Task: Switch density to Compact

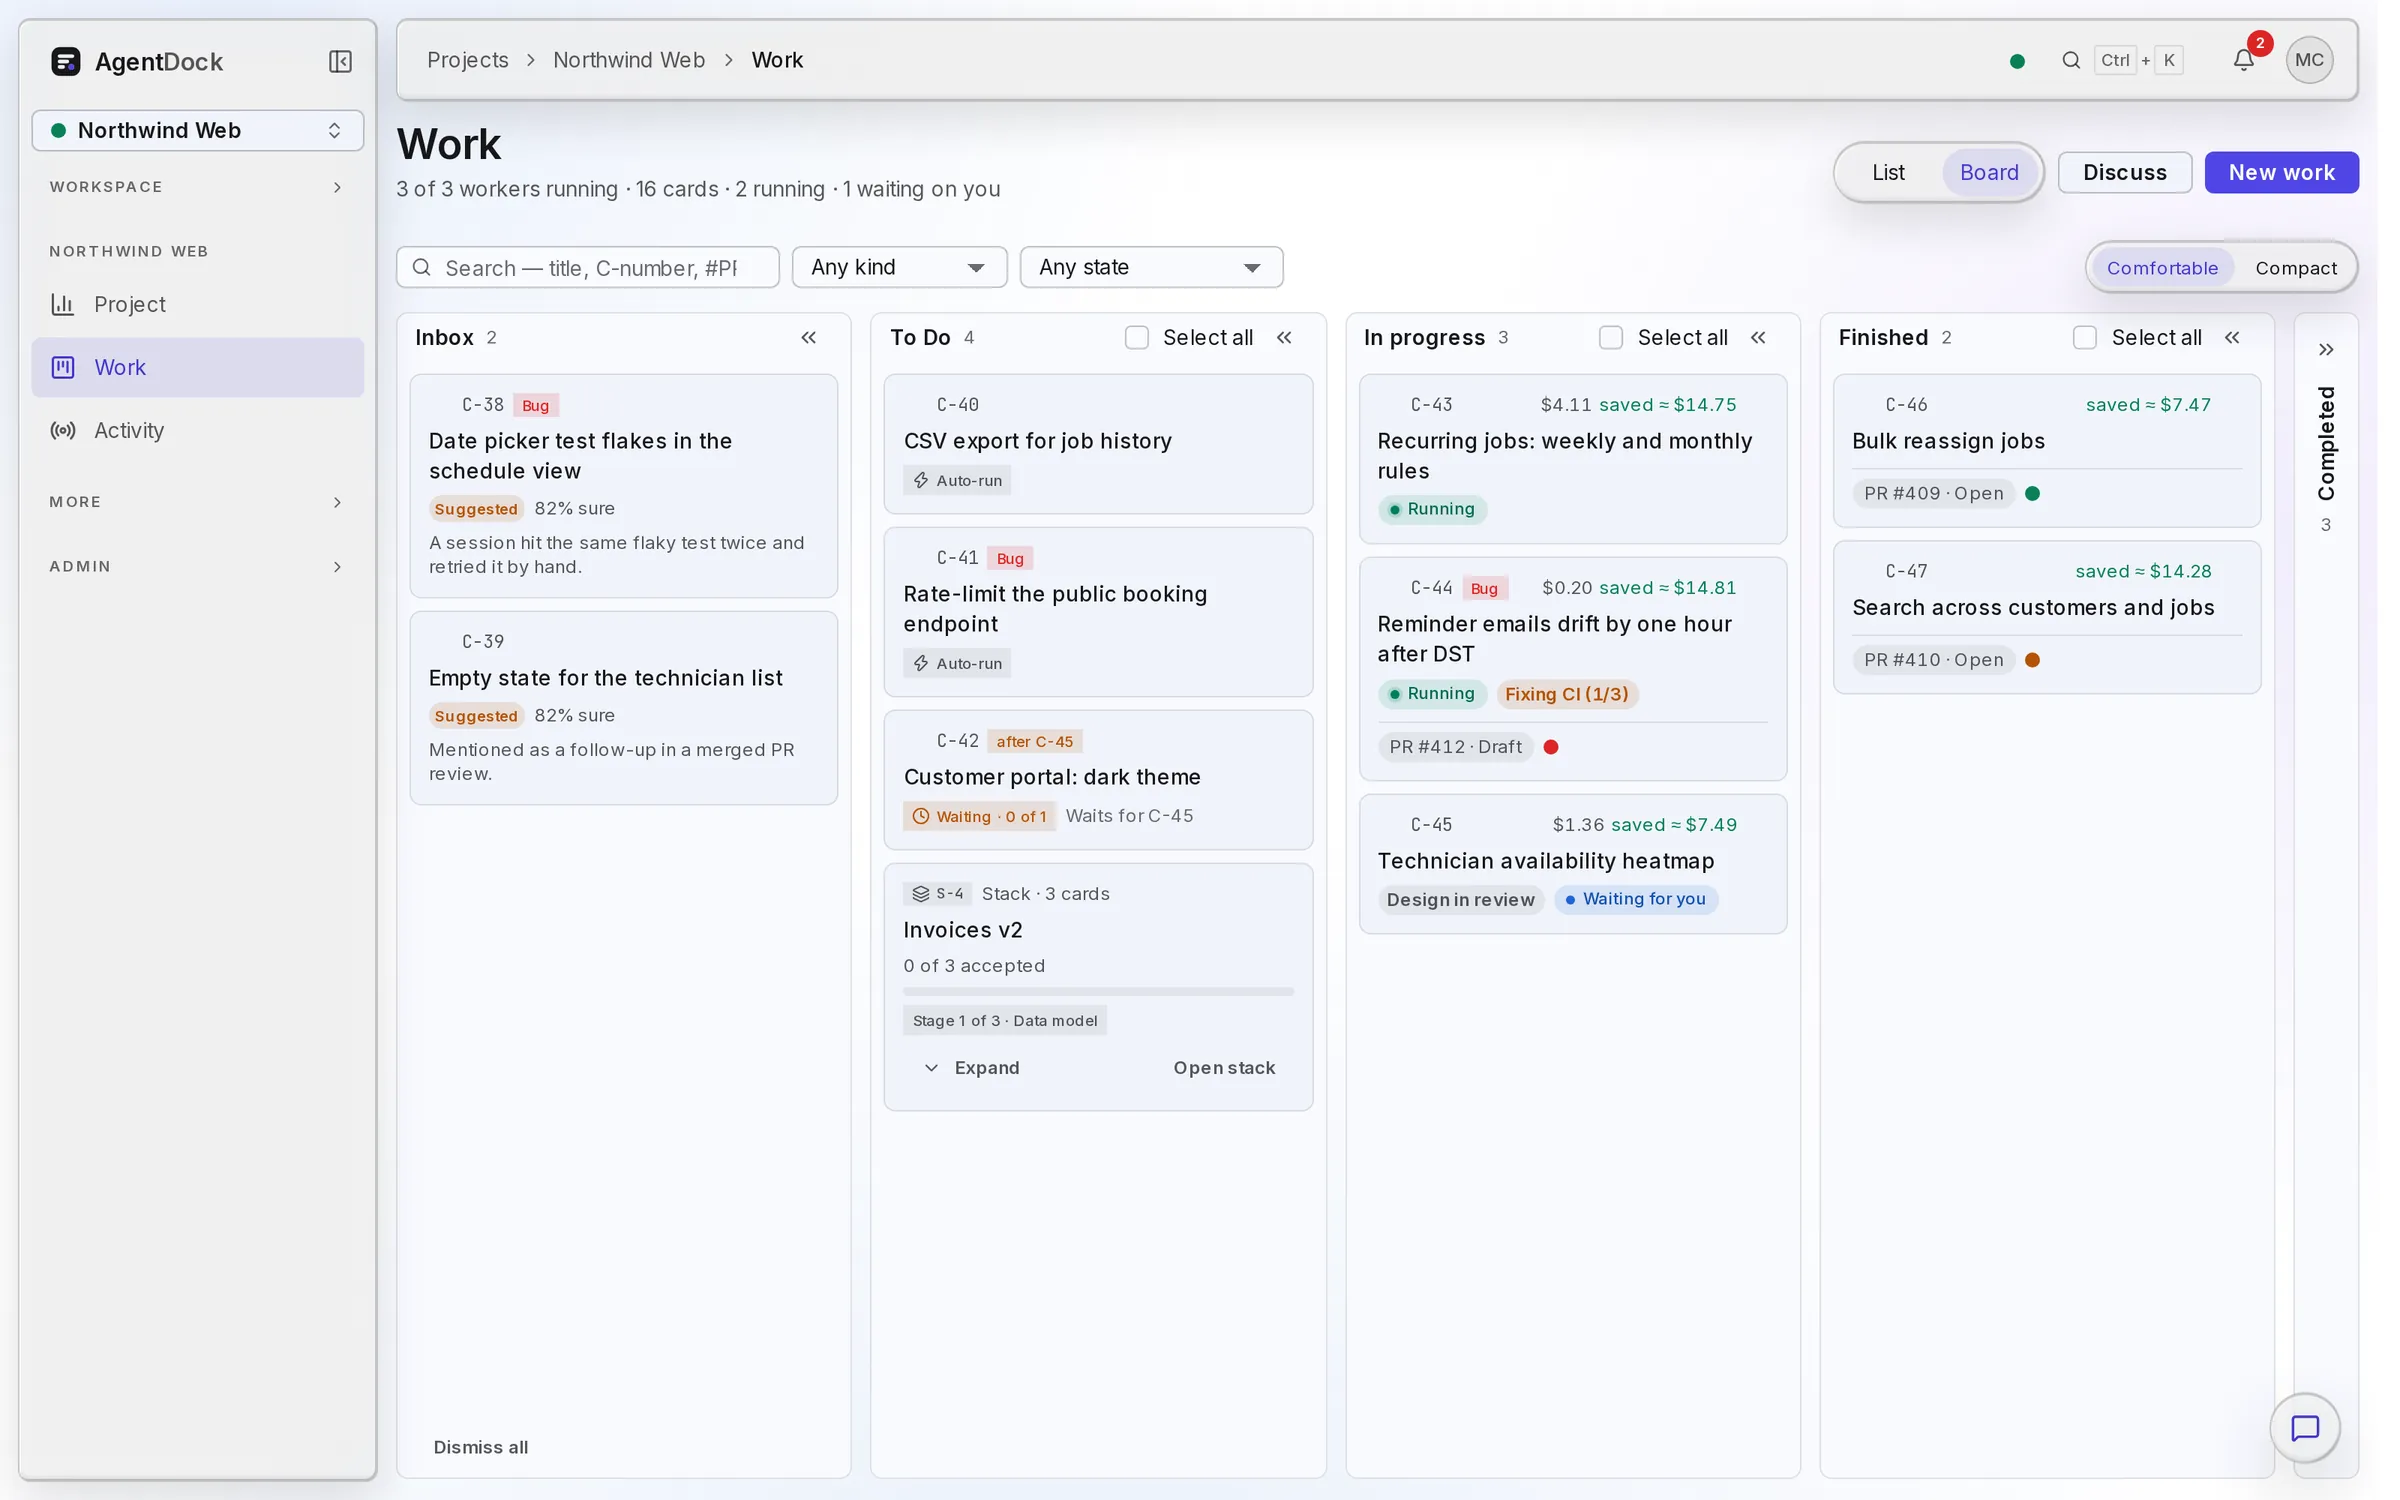Action: [2295, 268]
